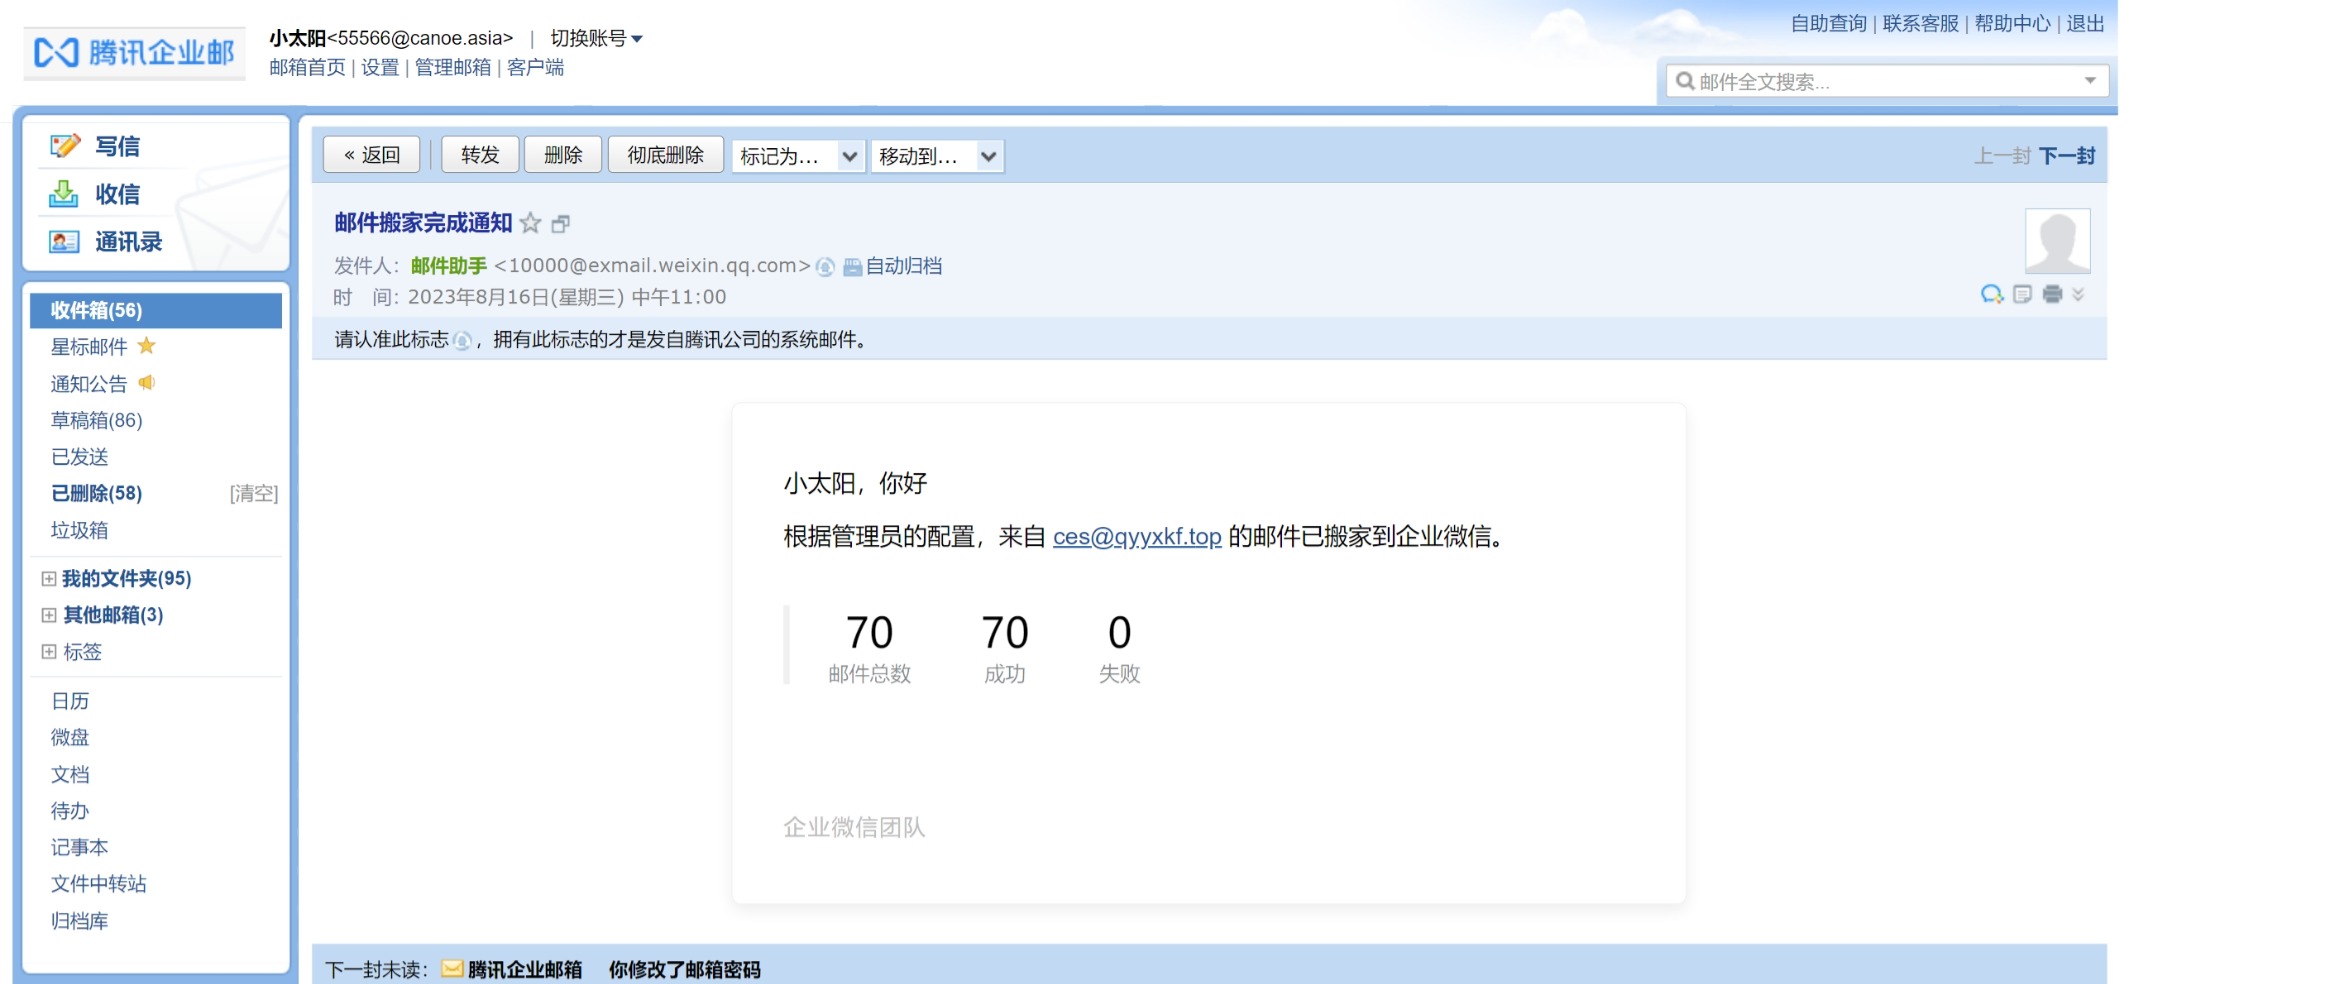Viewport: 2330px width, 984px height.
Task: Expand 我的文件夹 tree node
Action: point(48,578)
